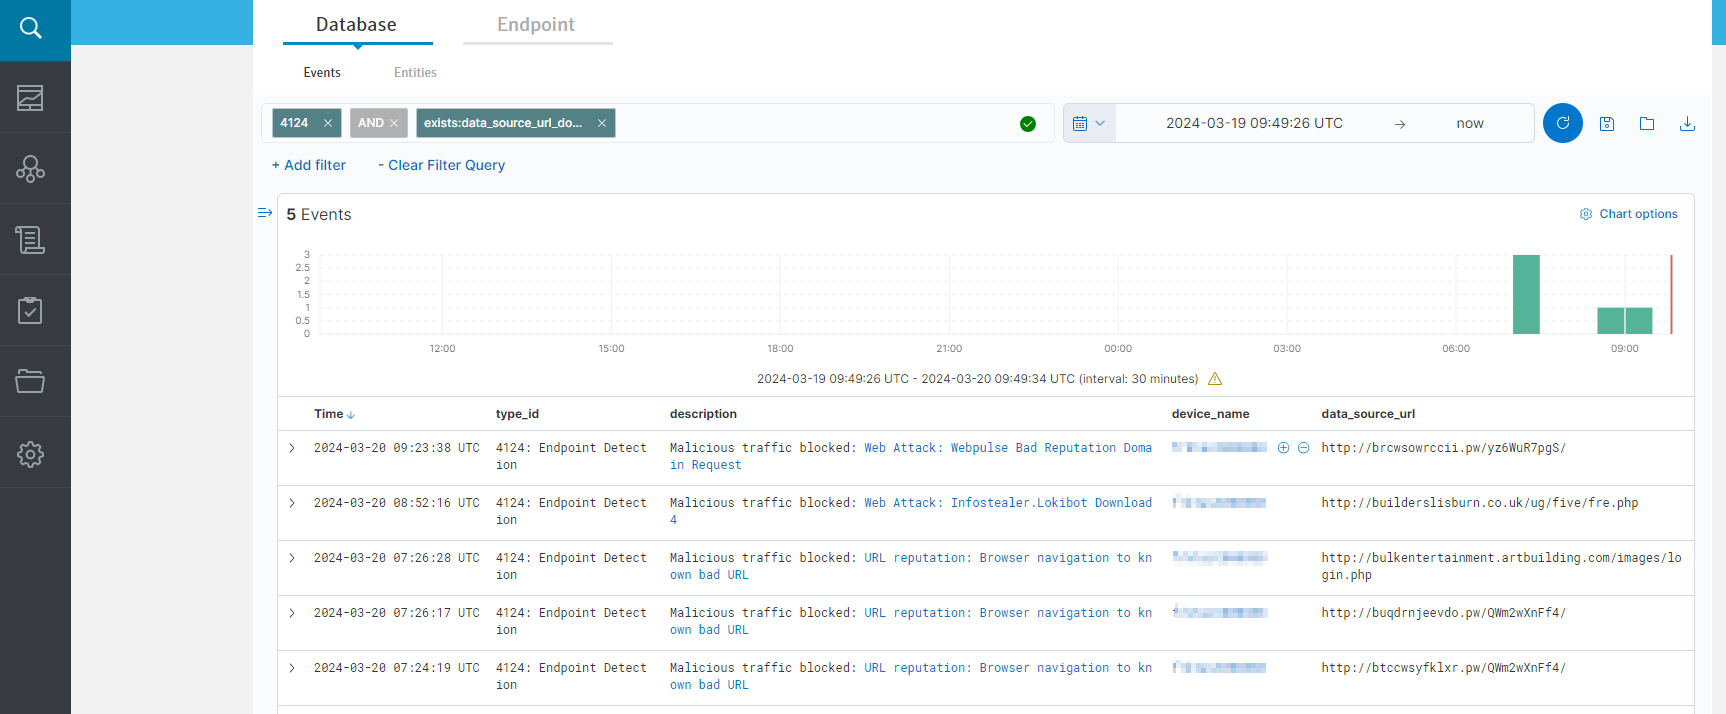Switch to the Endpoint tab
This screenshot has width=1726, height=714.
[536, 25]
